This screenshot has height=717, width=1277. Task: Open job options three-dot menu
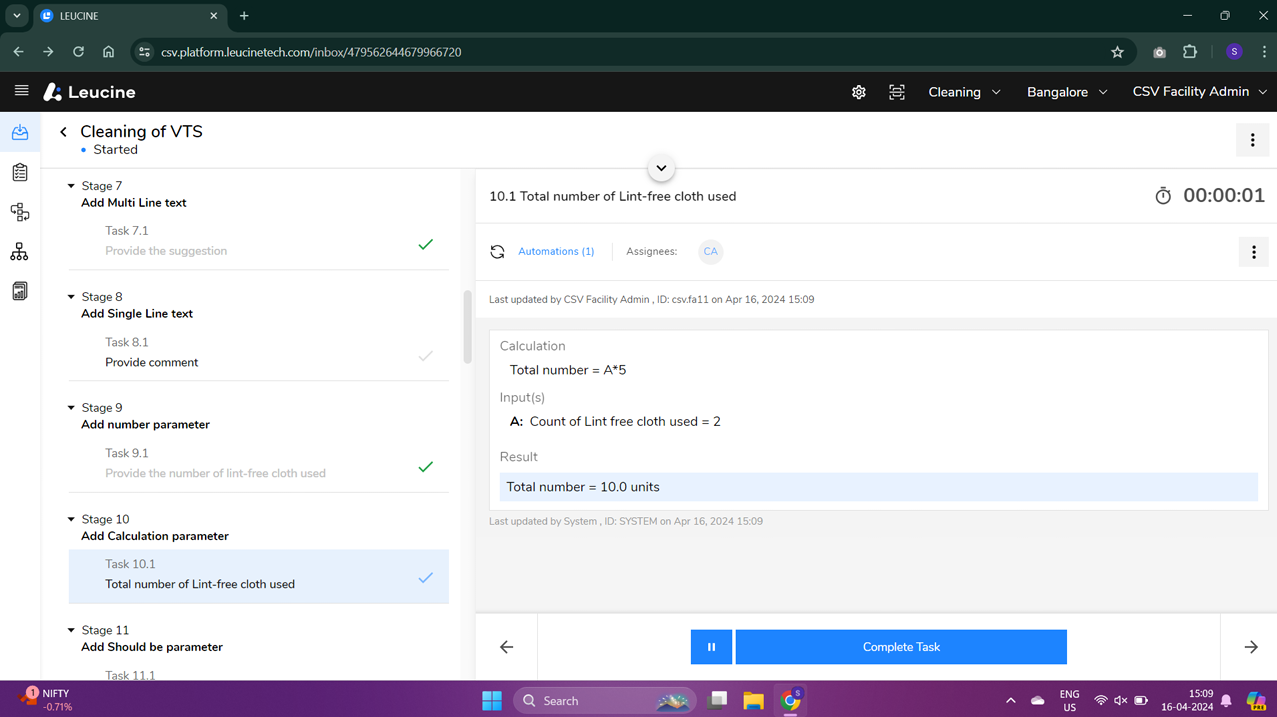click(1252, 140)
